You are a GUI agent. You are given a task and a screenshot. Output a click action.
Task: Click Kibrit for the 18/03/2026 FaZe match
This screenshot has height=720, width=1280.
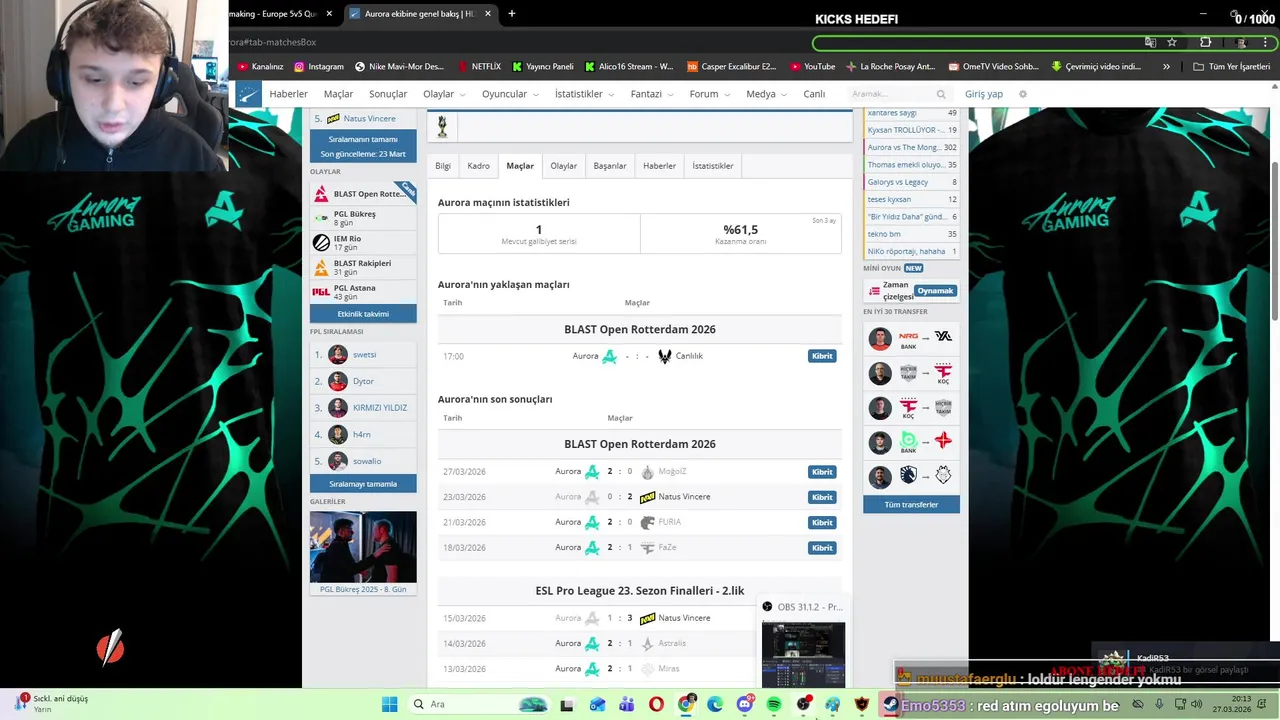822,548
